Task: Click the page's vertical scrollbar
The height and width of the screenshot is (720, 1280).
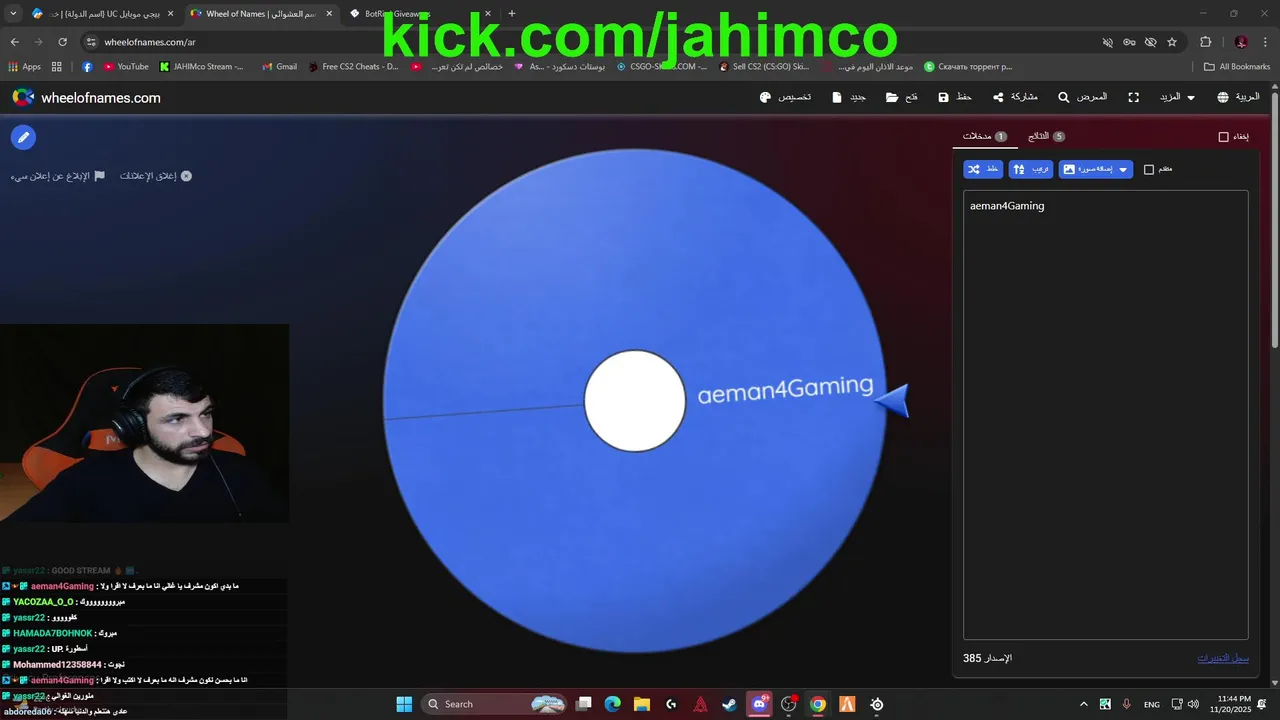Action: tap(1274, 220)
